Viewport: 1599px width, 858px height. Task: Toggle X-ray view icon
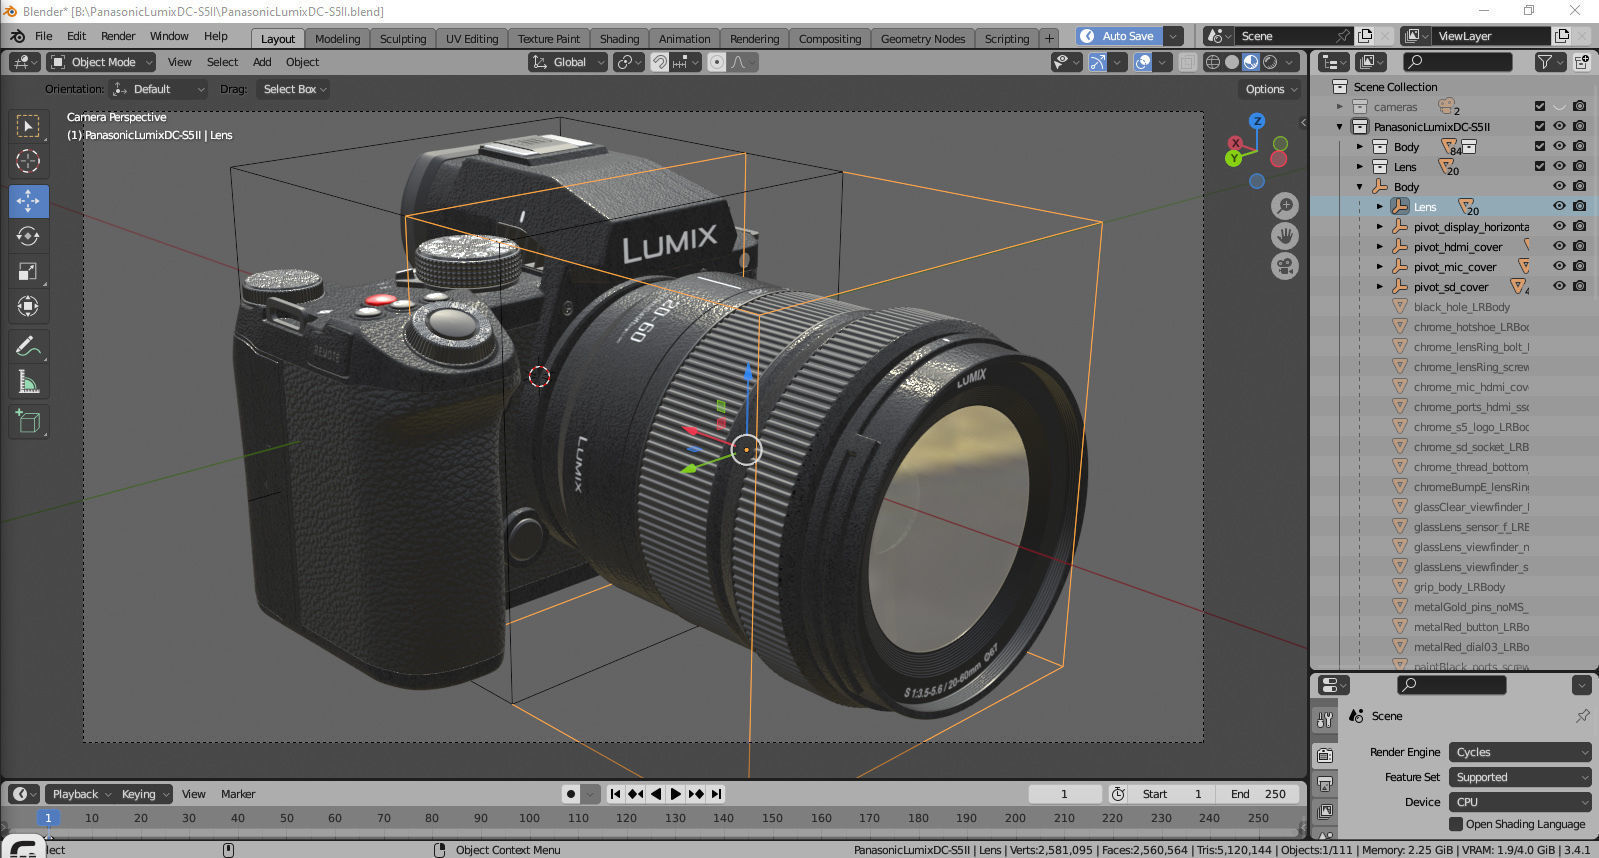[1187, 62]
